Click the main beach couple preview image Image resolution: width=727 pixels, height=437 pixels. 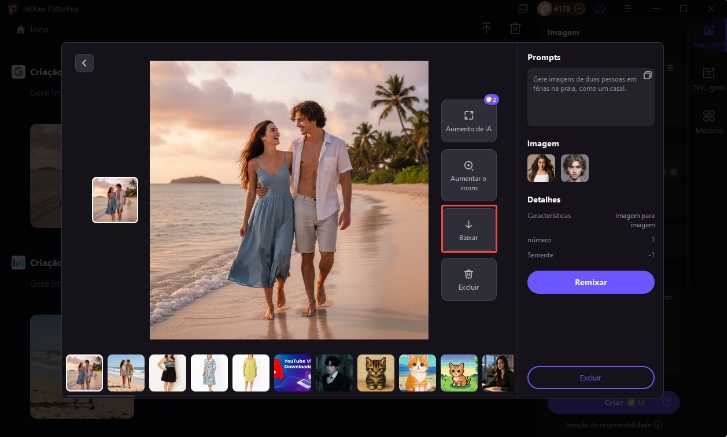(x=289, y=200)
